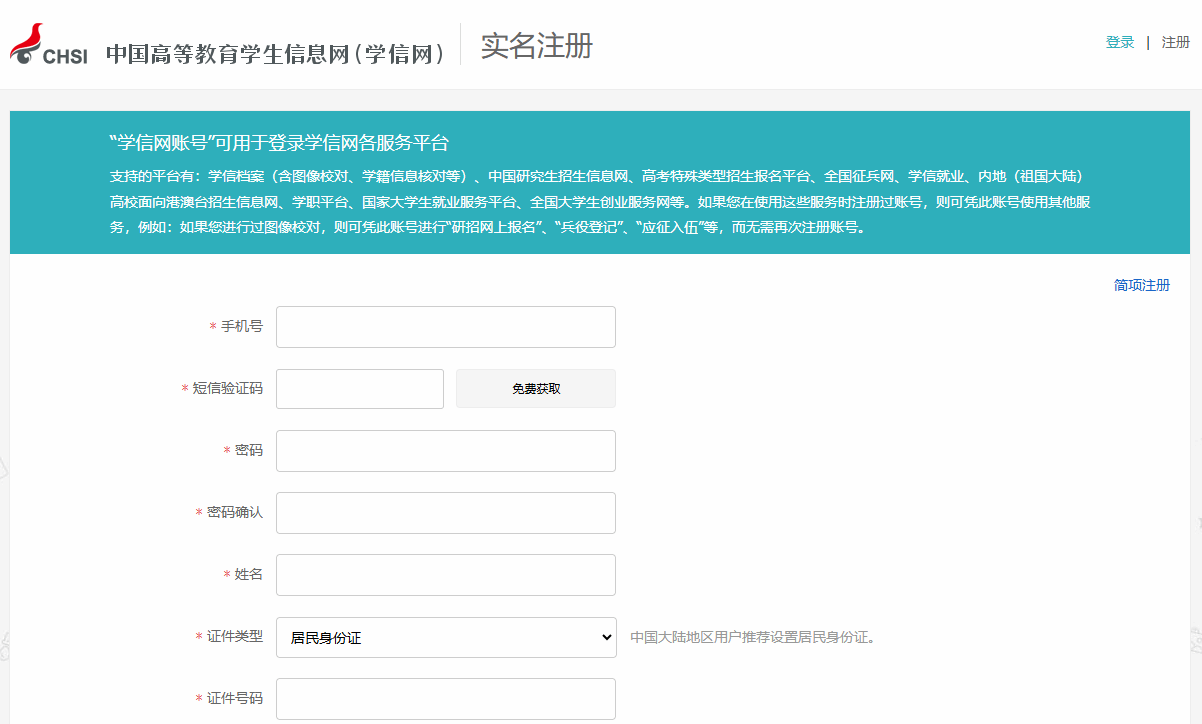Focus the 姓名 text field
The height and width of the screenshot is (724, 1202).
point(445,575)
